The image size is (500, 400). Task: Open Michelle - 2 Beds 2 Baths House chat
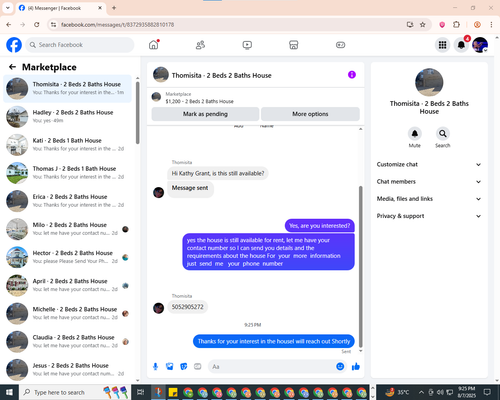67,313
